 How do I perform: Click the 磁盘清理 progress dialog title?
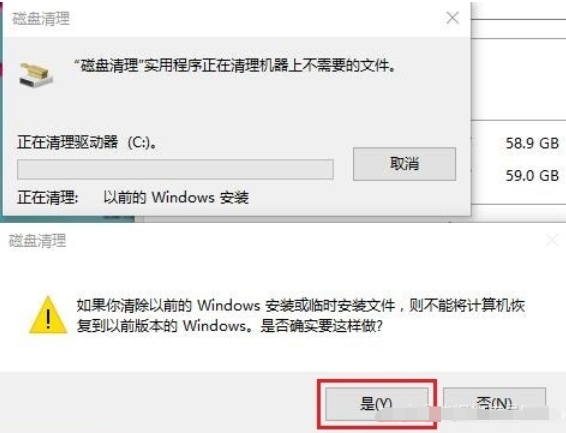(x=41, y=19)
